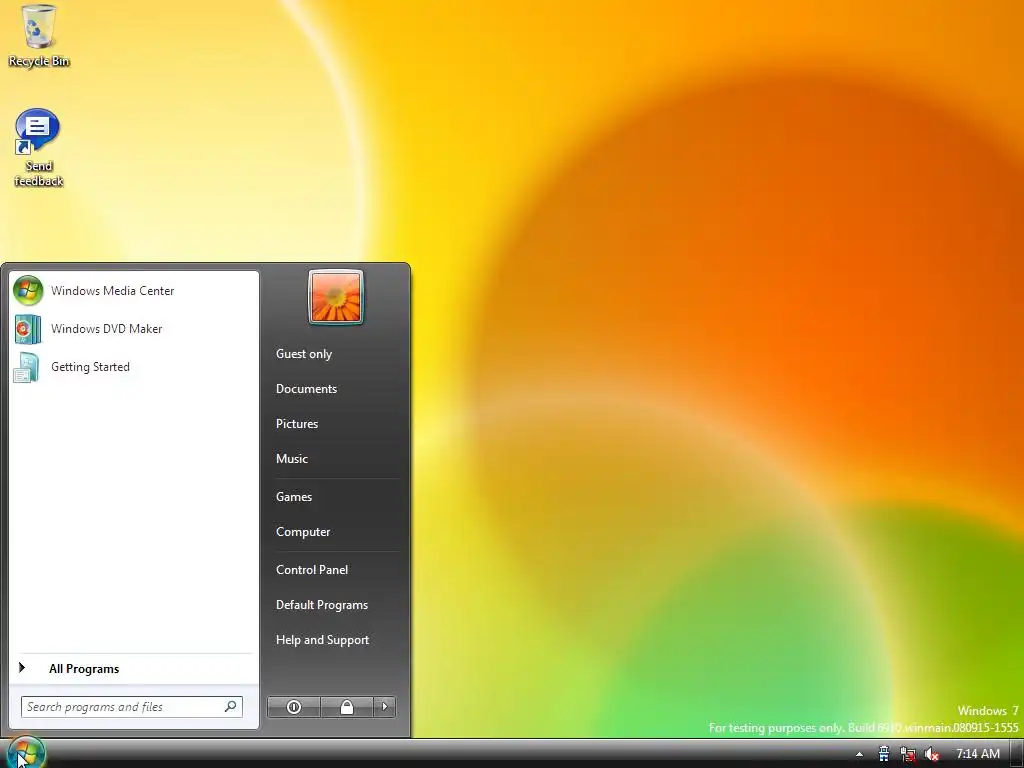Click the Show desktop button
1024x768 pixels.
click(x=1017, y=754)
